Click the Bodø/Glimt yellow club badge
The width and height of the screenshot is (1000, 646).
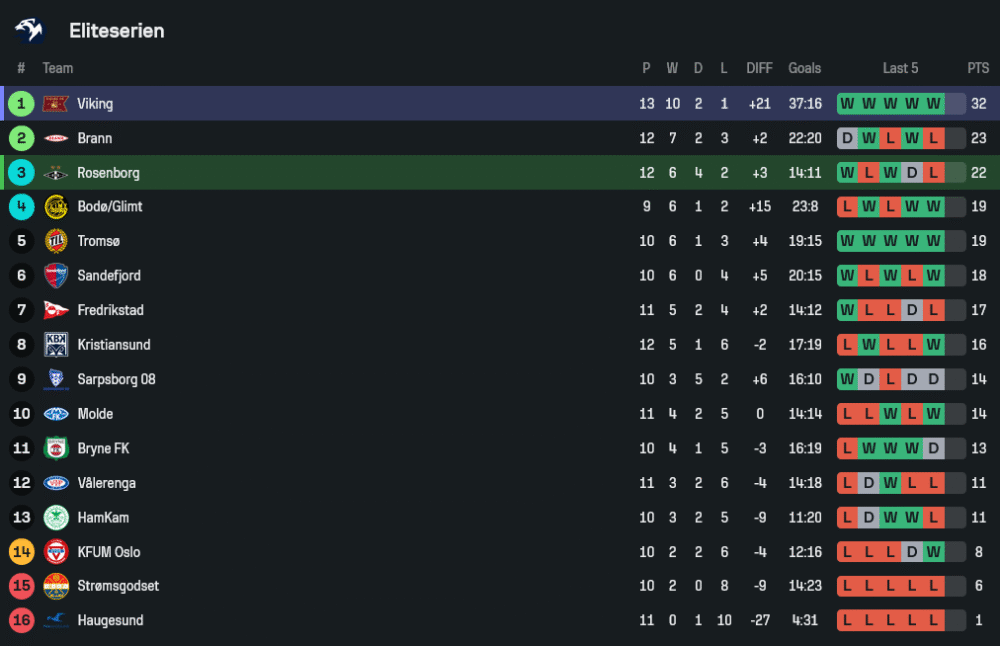click(55, 207)
